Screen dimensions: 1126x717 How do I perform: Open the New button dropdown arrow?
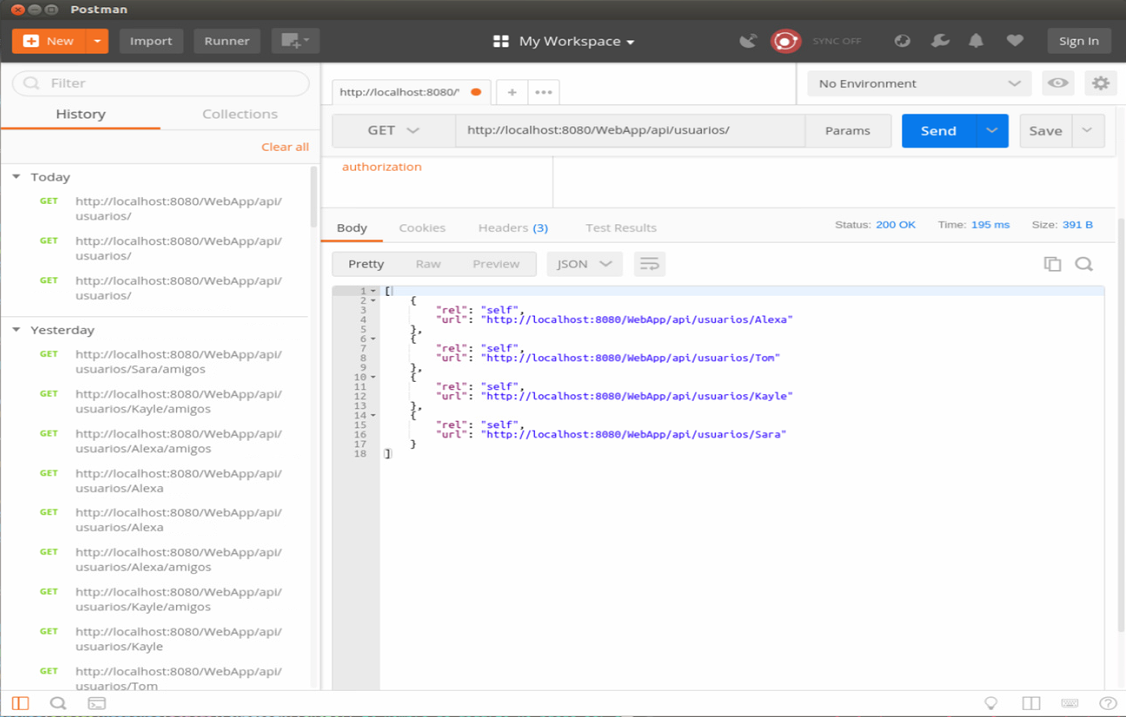(x=97, y=41)
